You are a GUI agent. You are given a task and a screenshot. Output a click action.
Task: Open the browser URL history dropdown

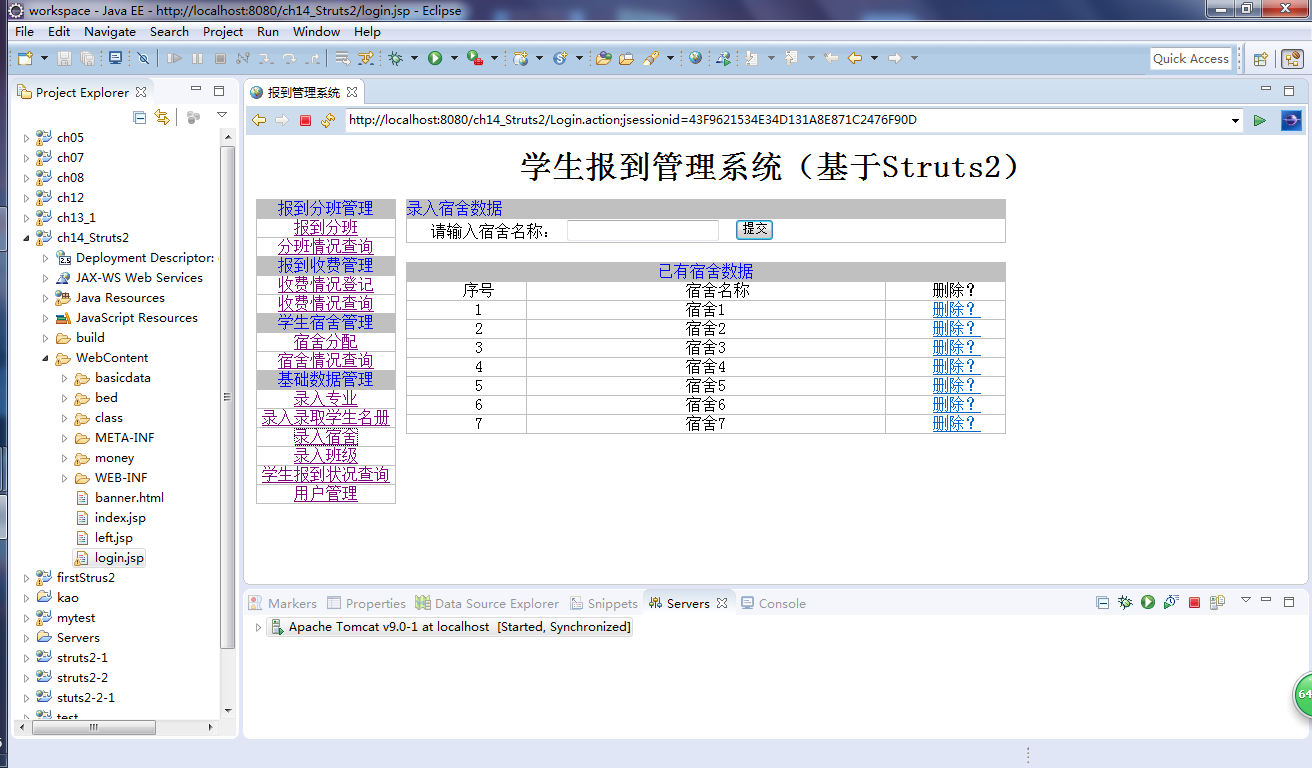pyautogui.click(x=1237, y=120)
